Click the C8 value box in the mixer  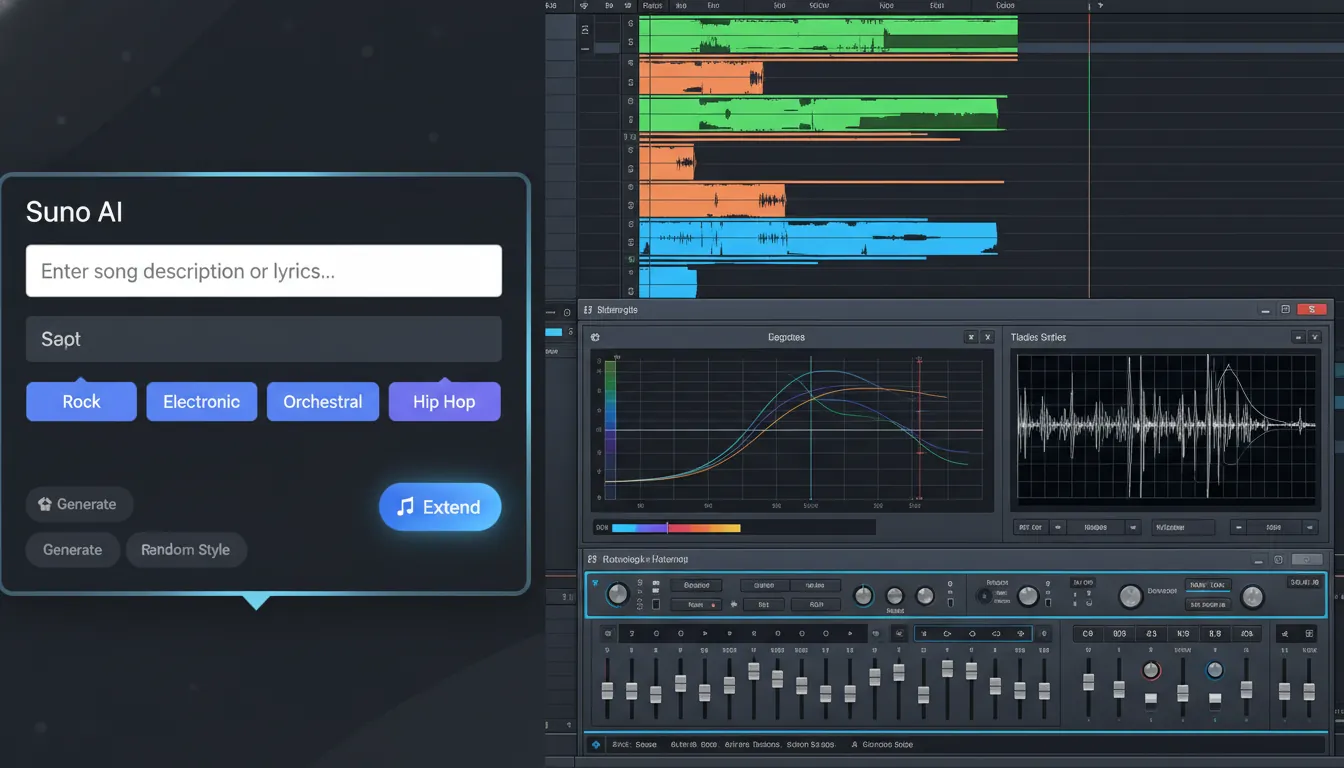[1088, 633]
